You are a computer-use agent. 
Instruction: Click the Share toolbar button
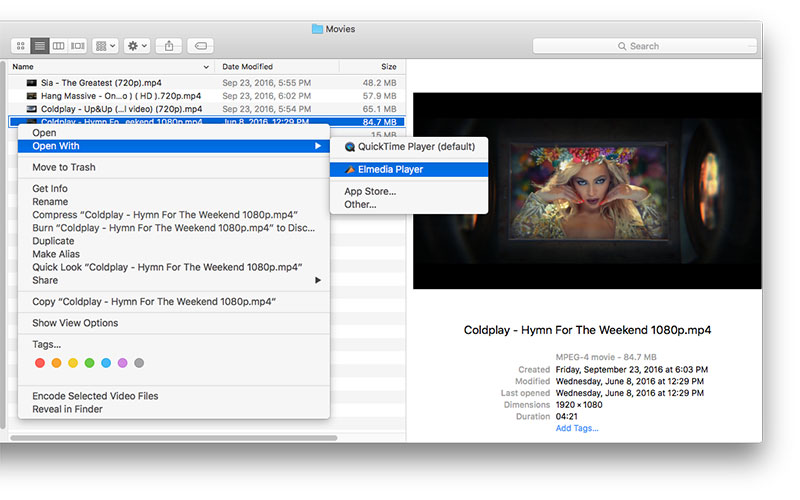pyautogui.click(x=169, y=46)
